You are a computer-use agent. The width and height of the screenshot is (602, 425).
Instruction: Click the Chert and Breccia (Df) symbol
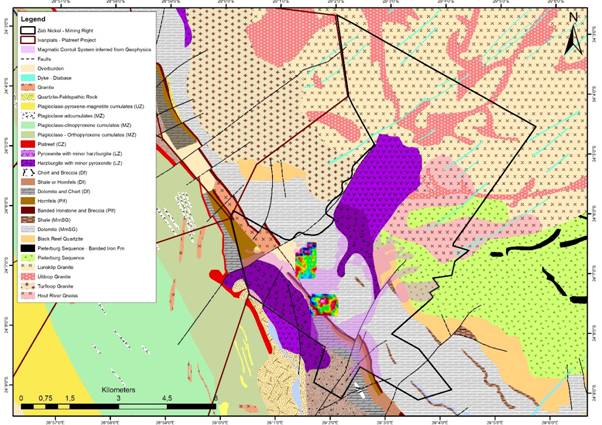(28, 172)
